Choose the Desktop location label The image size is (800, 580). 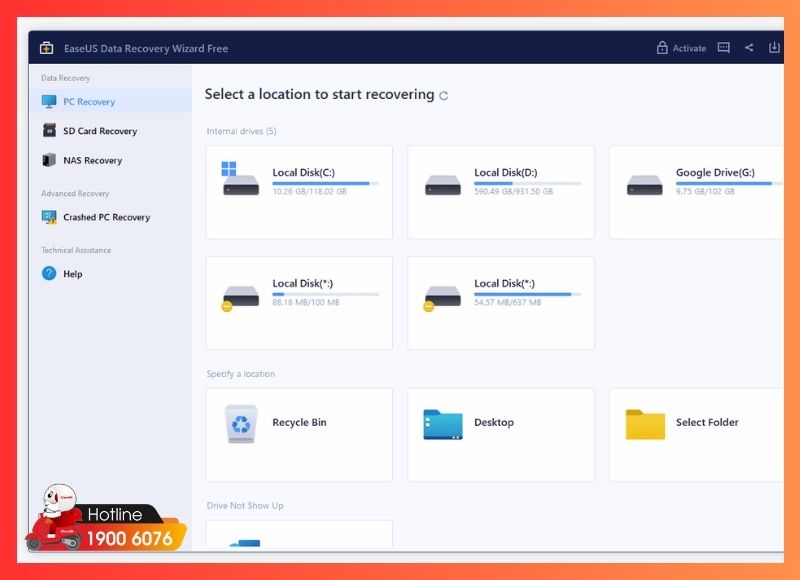(x=494, y=422)
